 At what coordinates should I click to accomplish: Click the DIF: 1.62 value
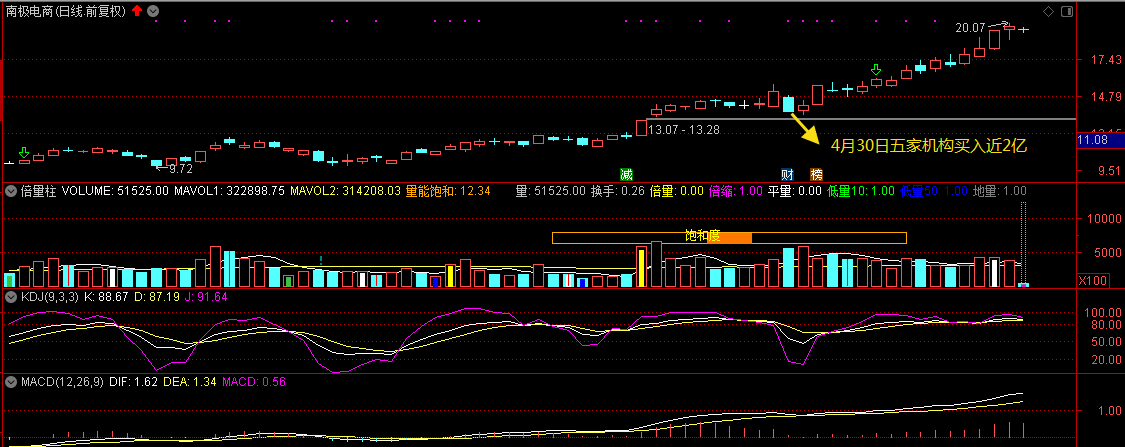pyautogui.click(x=133, y=382)
